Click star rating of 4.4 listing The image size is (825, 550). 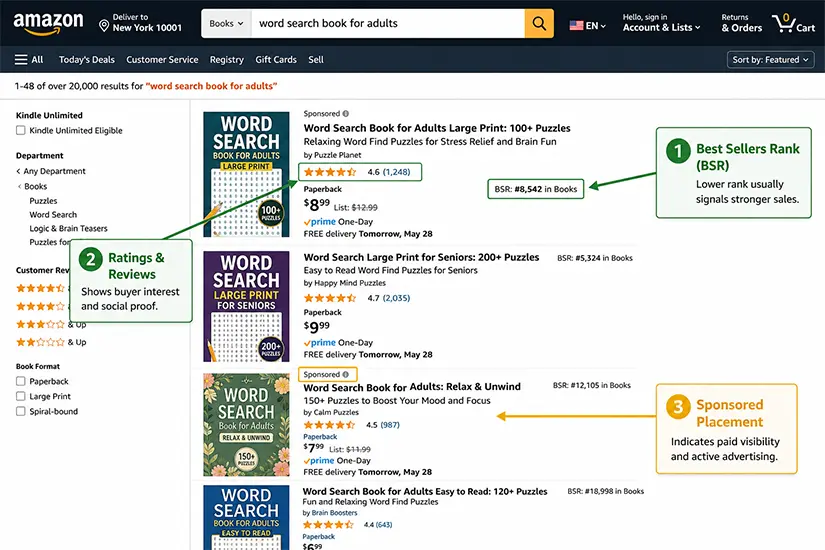click(x=328, y=525)
